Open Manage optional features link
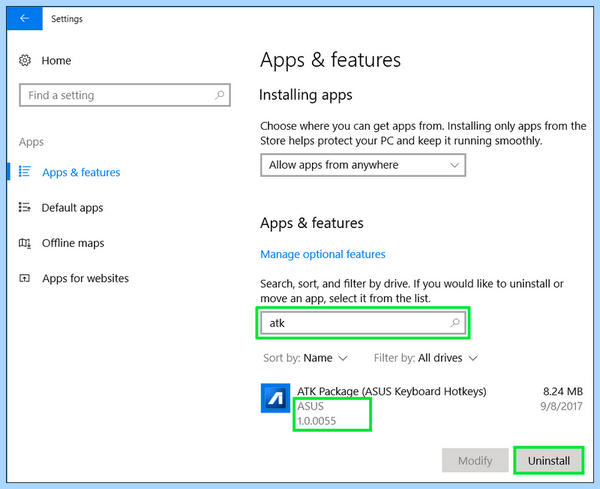This screenshot has height=489, width=600. point(323,254)
